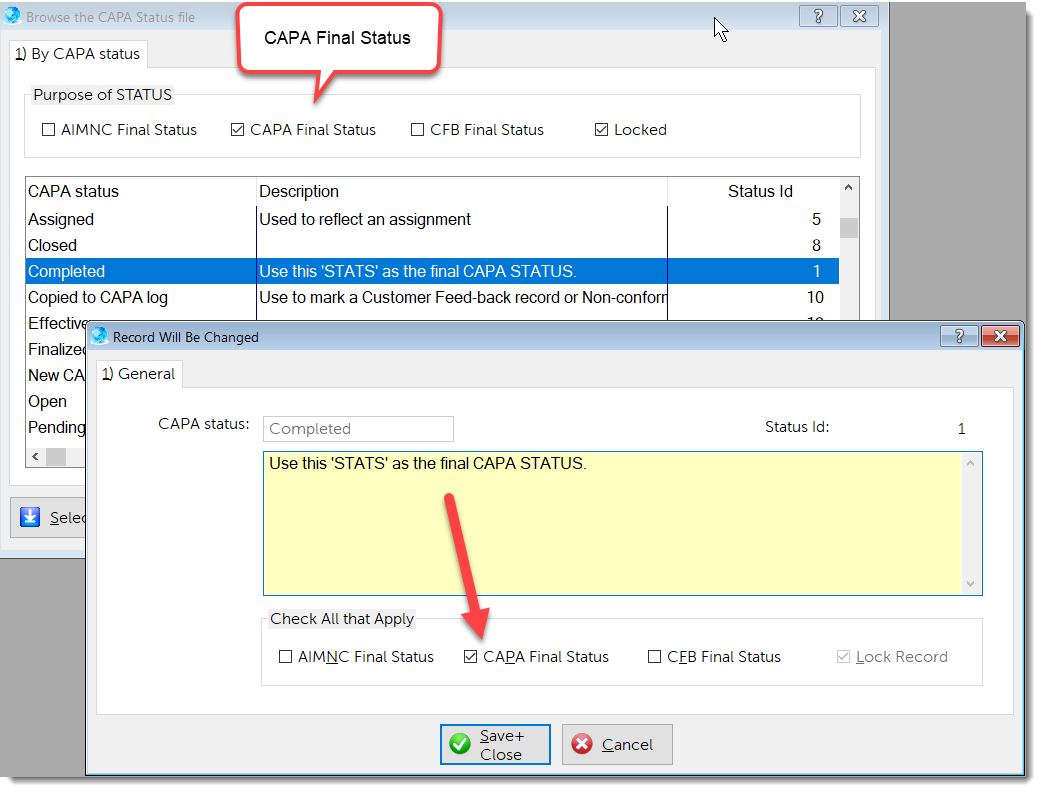The width and height of the screenshot is (1041, 792).
Task: Uncheck CAPA Final Status in dialog
Action: [x=471, y=657]
